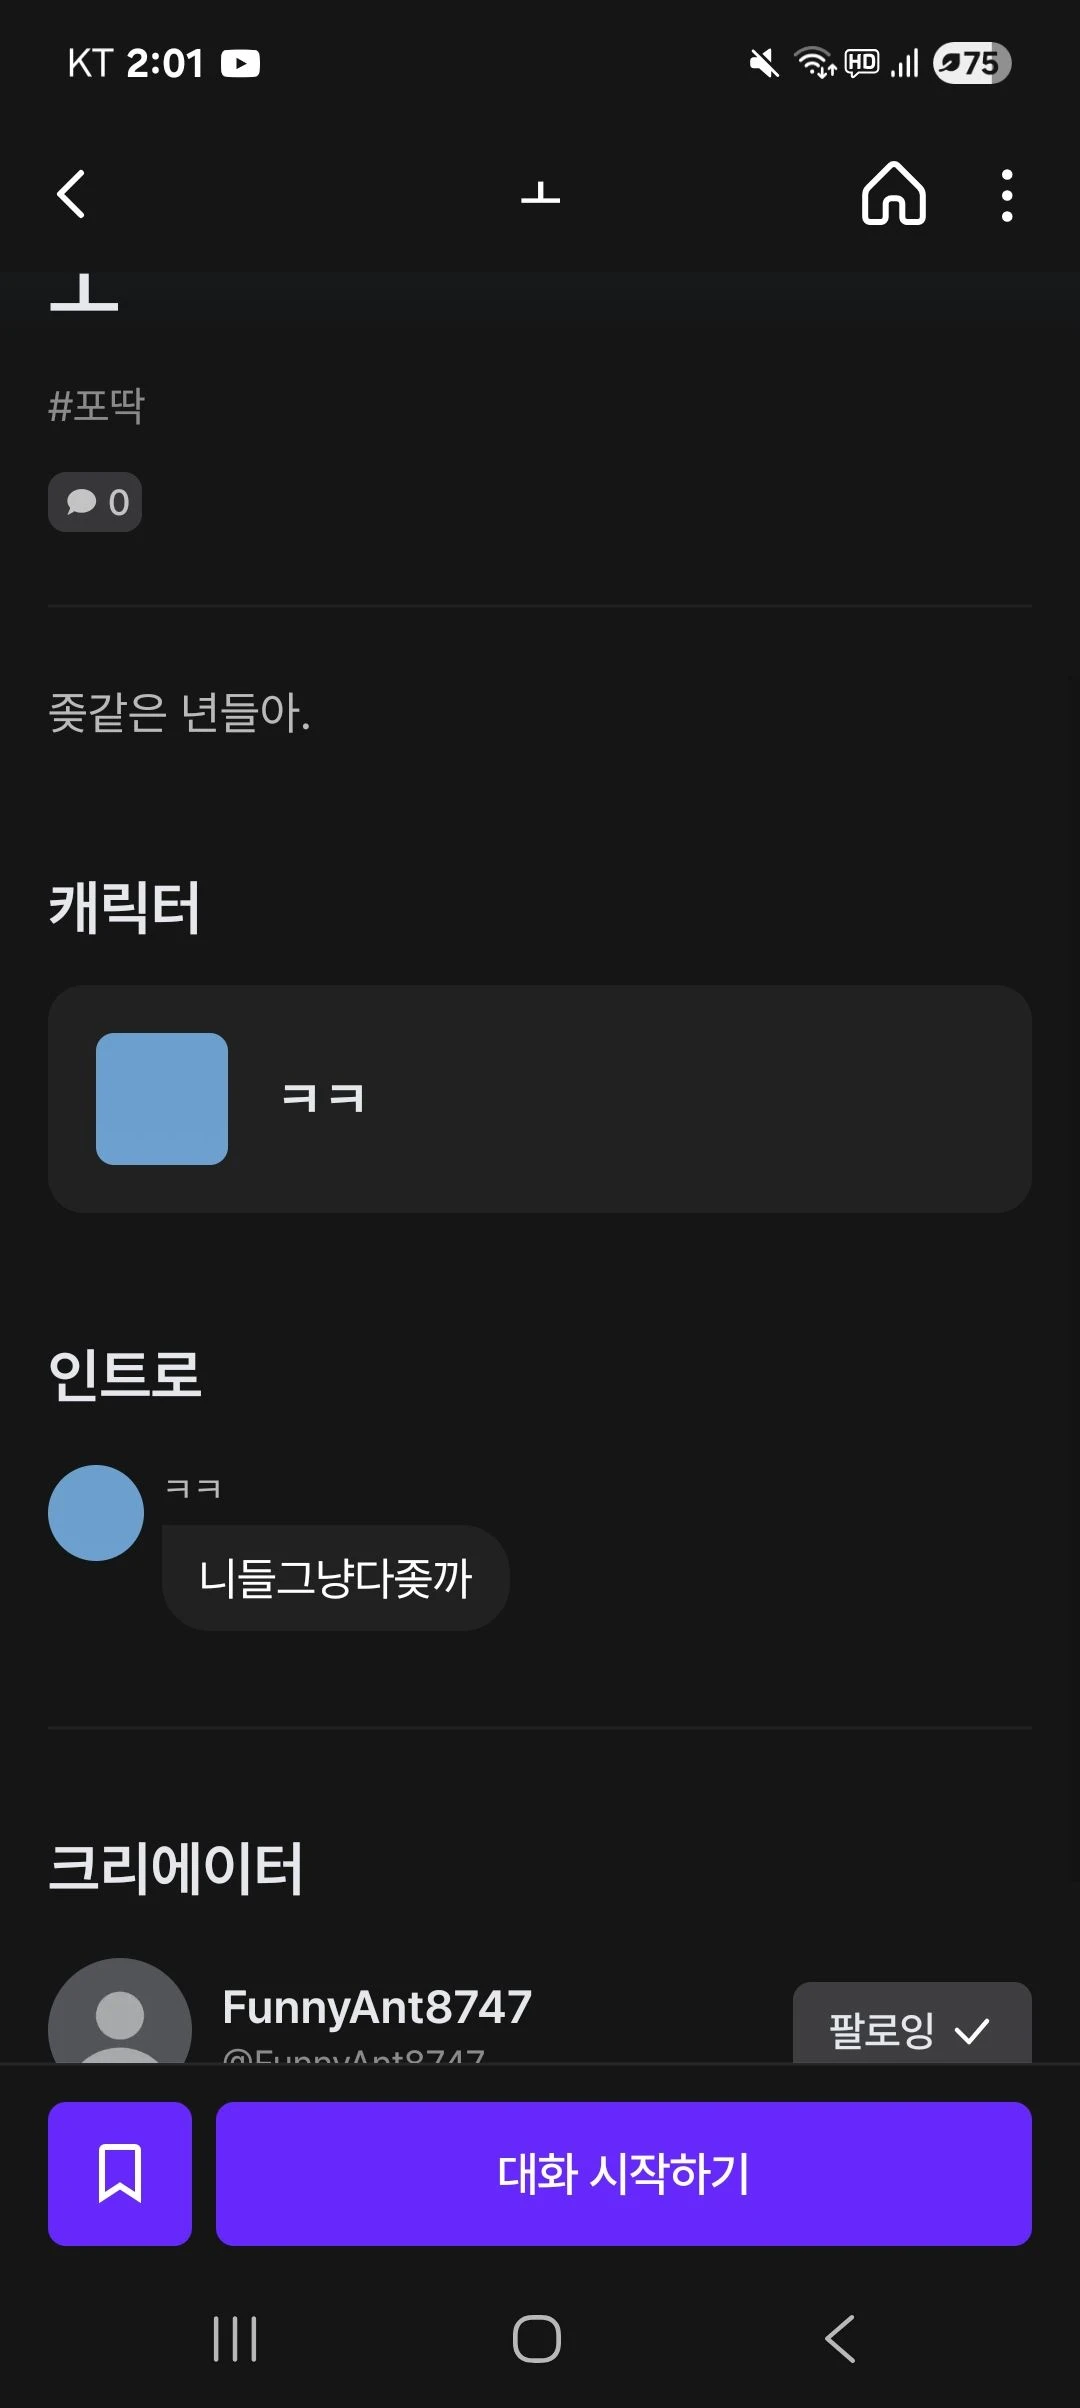Tap the header title ㅗ
The image size is (1080, 2408).
[x=540, y=194]
